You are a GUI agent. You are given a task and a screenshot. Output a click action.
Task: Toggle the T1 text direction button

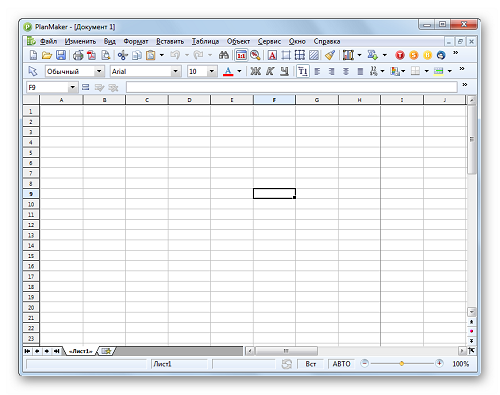click(303, 71)
